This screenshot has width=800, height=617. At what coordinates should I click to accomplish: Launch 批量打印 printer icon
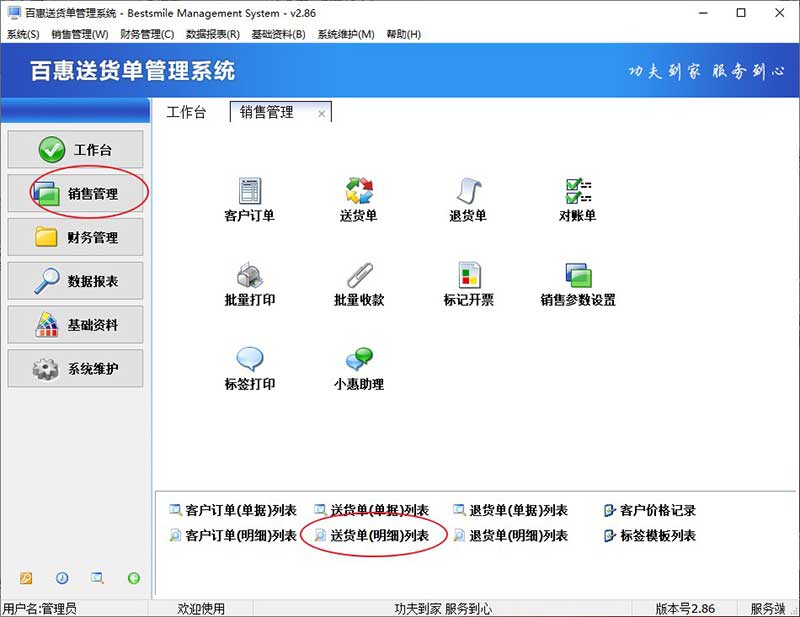pos(249,284)
